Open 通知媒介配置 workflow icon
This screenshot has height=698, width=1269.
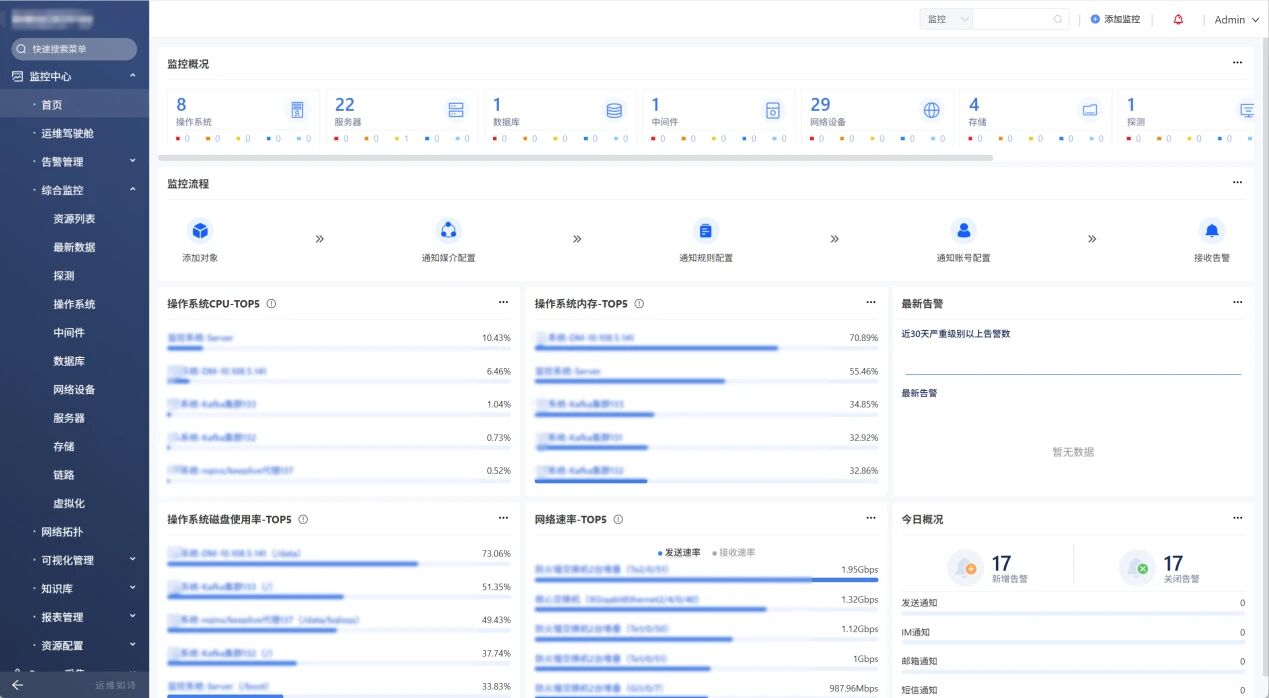tap(448, 231)
